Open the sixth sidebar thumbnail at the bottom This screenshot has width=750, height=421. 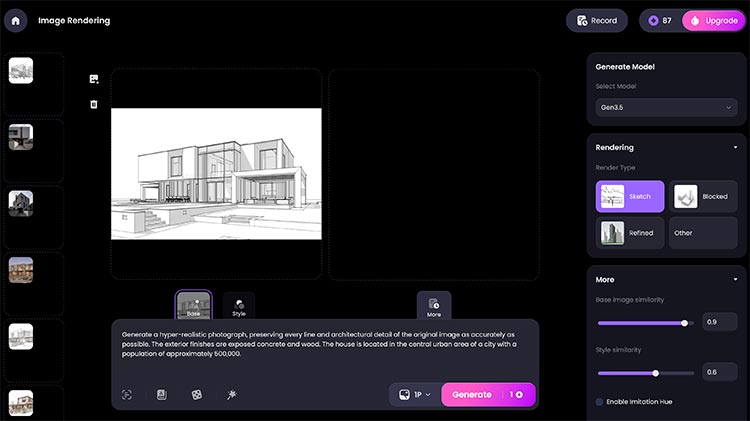pos(21,403)
